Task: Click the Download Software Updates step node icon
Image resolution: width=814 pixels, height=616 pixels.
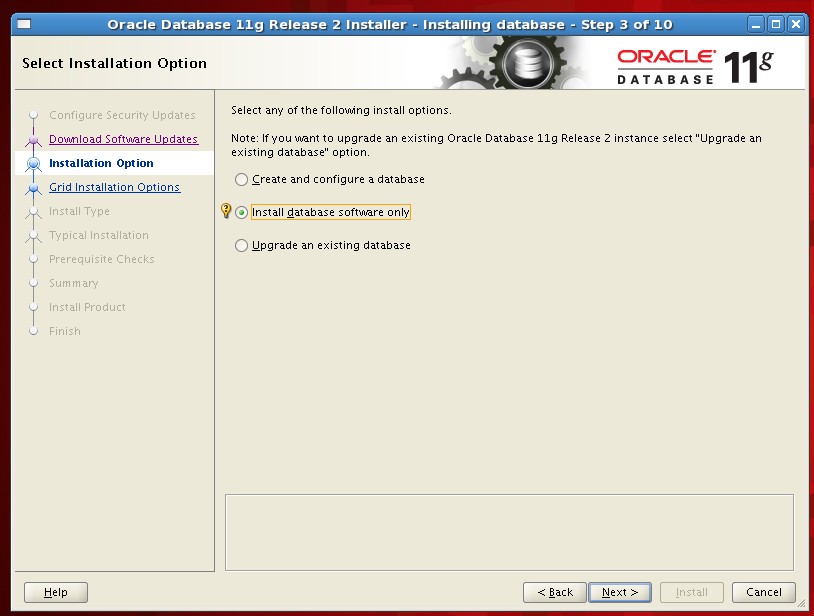Action: pyautogui.click(x=34, y=140)
